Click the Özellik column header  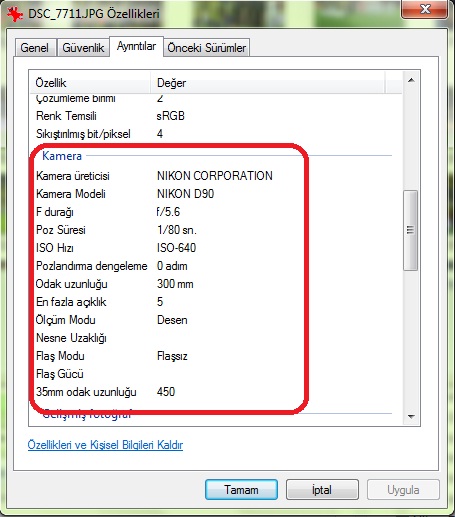tap(90, 83)
